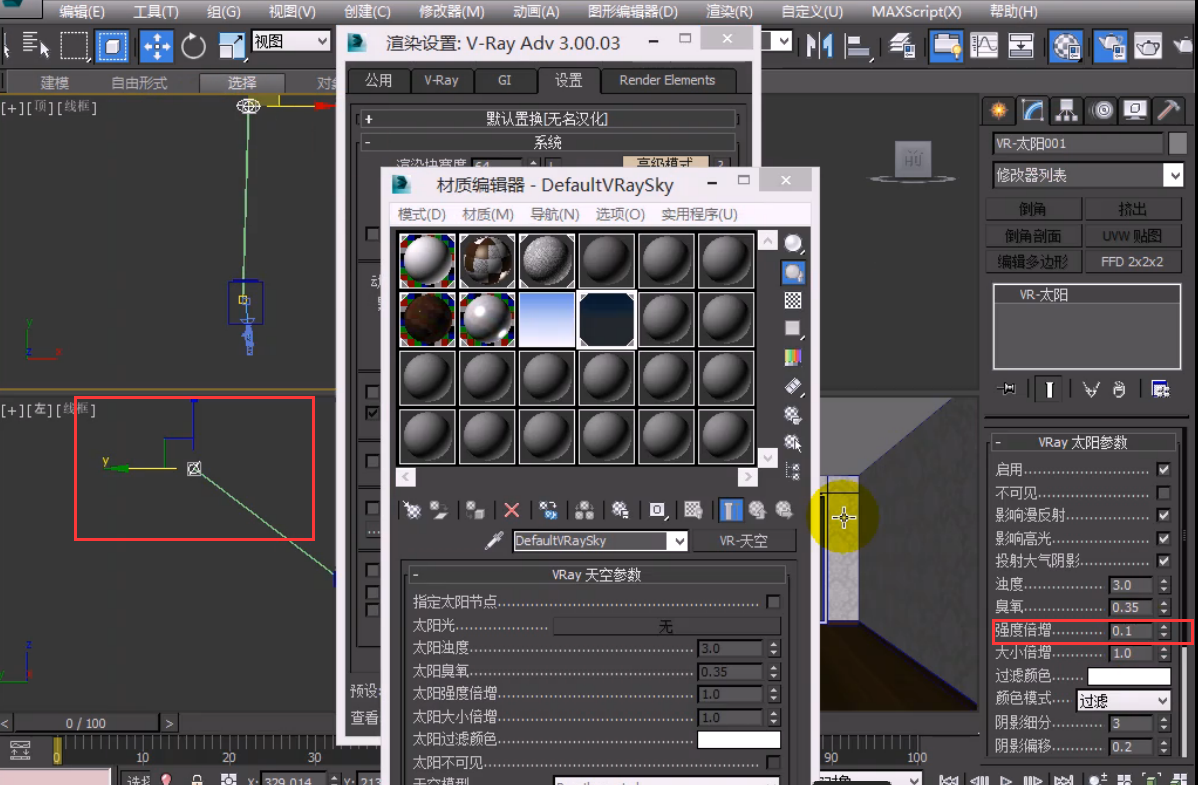The height and width of the screenshot is (785, 1198).
Task: Open the Hierarchy panel tab icon
Action: click(x=1067, y=109)
